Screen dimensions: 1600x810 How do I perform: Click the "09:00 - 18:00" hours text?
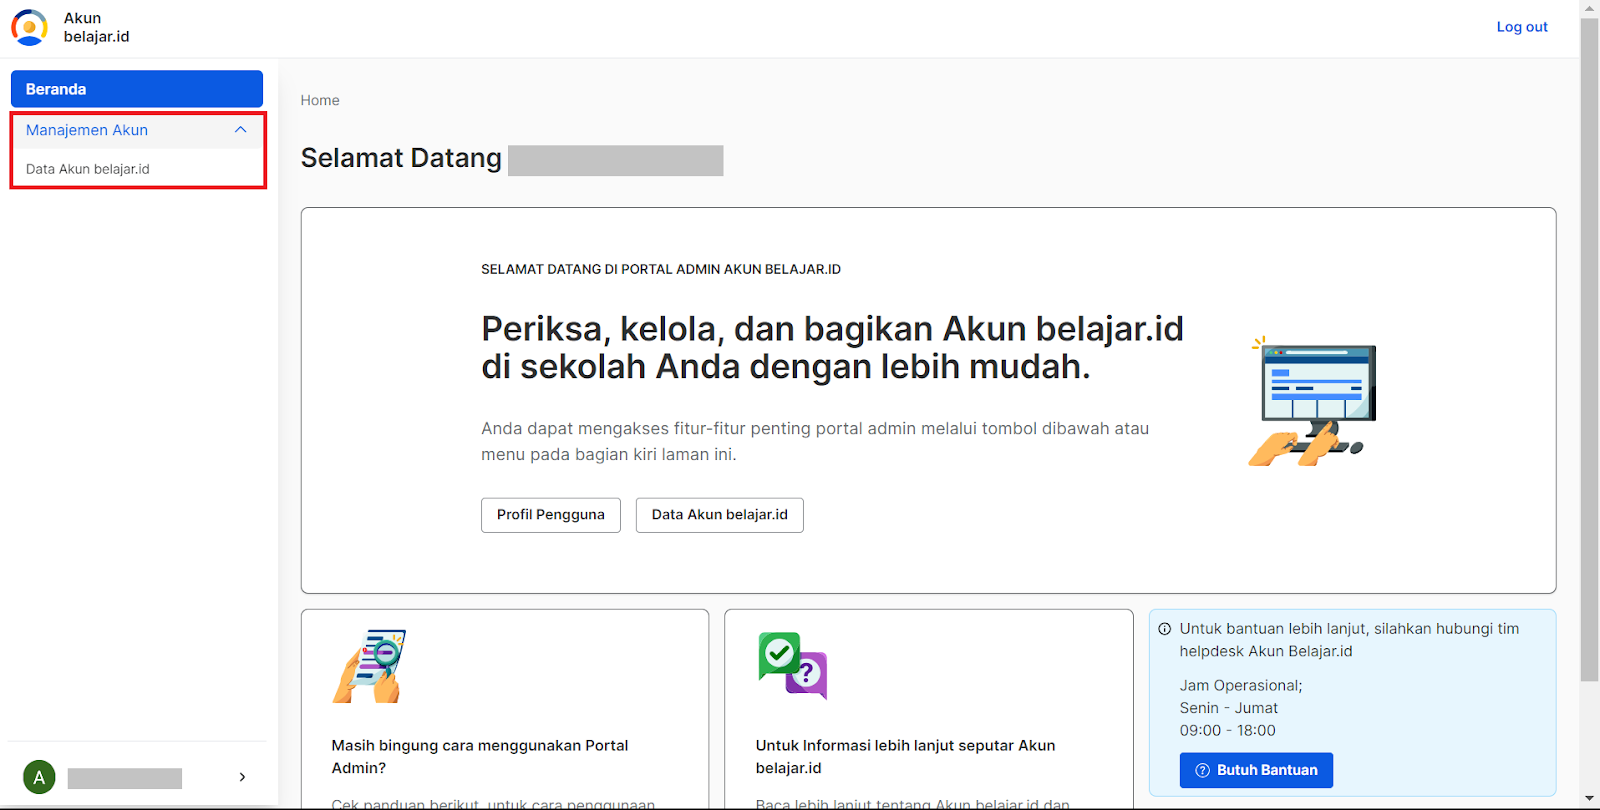[x=1227, y=731]
